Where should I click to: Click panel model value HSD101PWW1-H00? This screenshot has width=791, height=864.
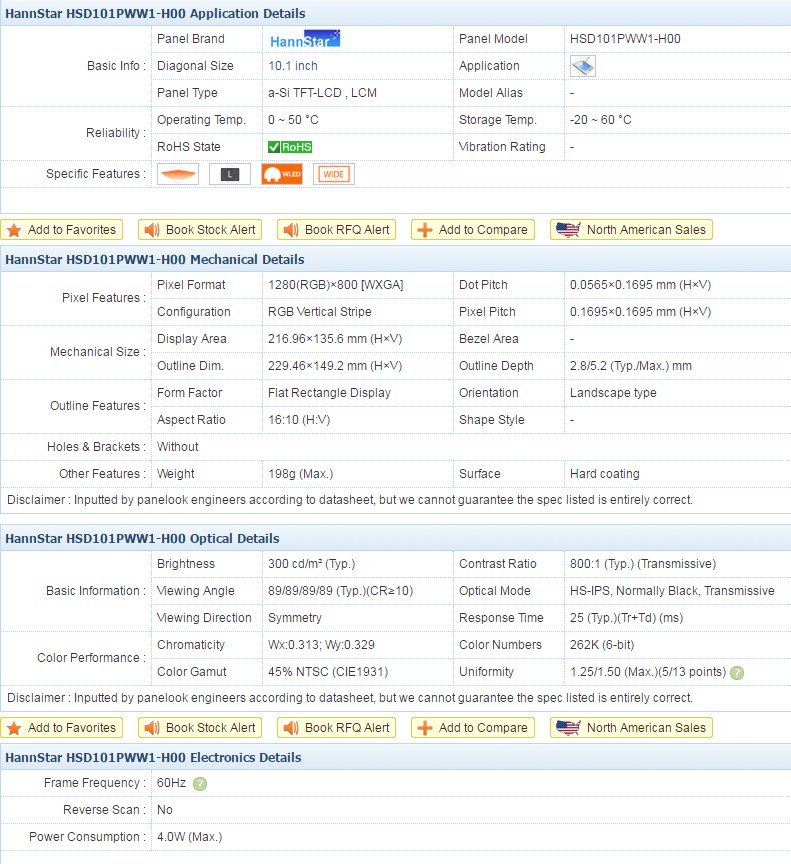coord(625,39)
